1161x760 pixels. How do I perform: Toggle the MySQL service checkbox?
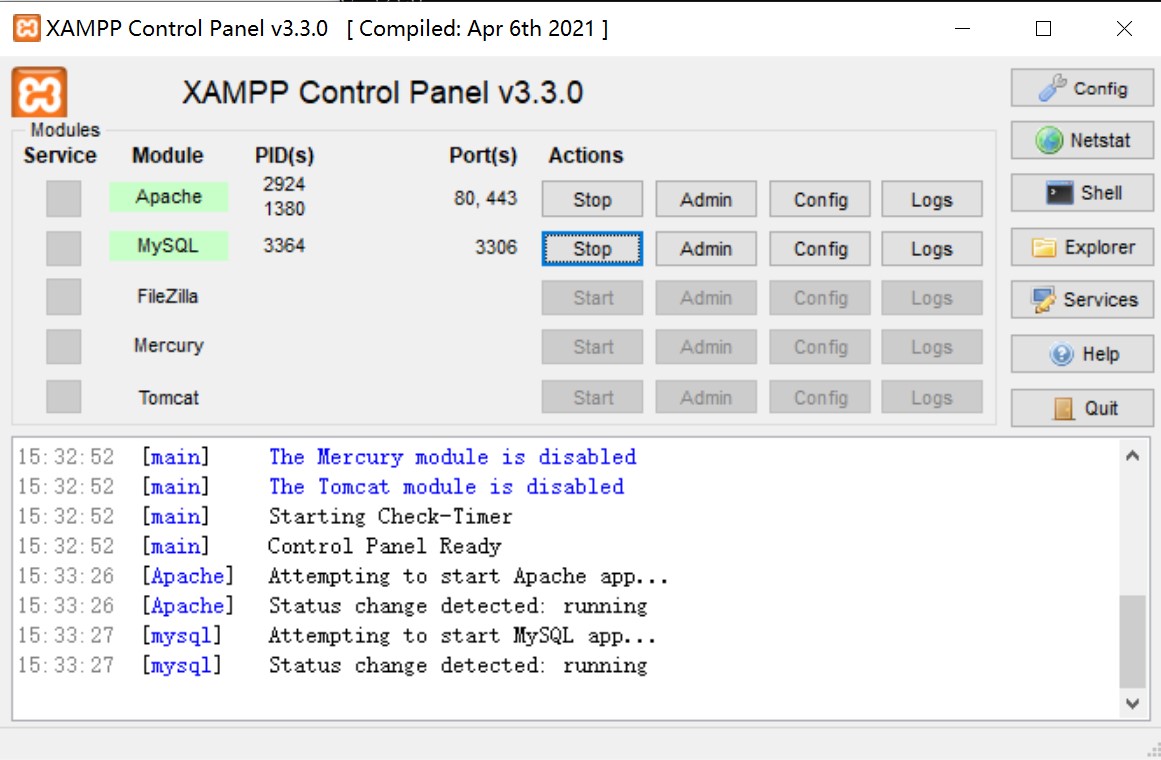63,248
